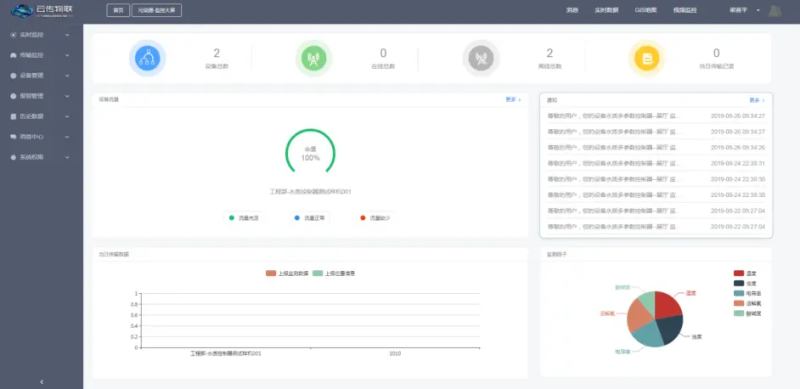800x389 pixels.
Task: Click the dark navy 浊度 pie slice
Action: coord(671,329)
